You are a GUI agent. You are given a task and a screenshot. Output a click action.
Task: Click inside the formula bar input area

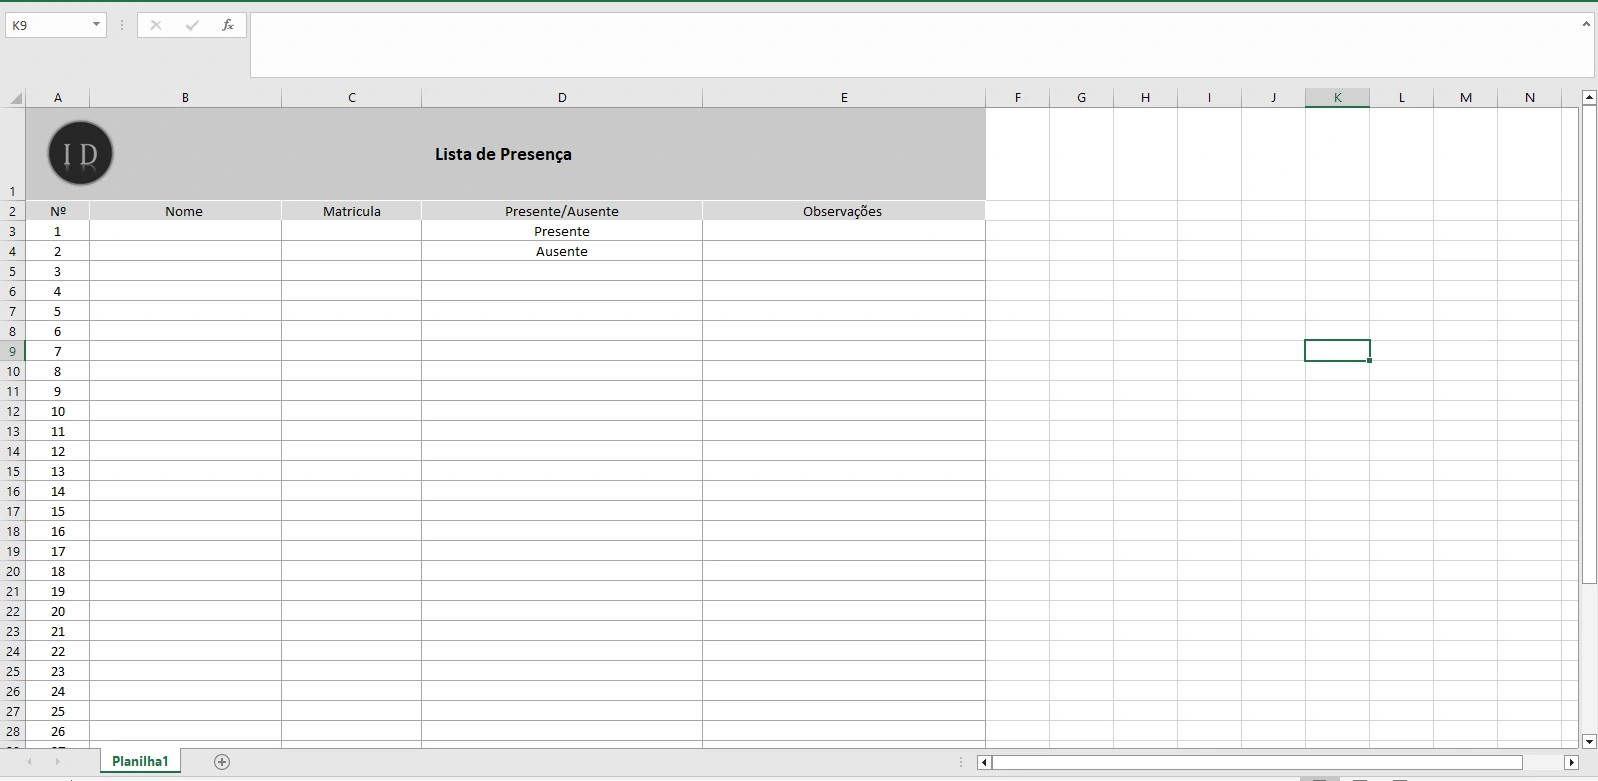(900, 45)
